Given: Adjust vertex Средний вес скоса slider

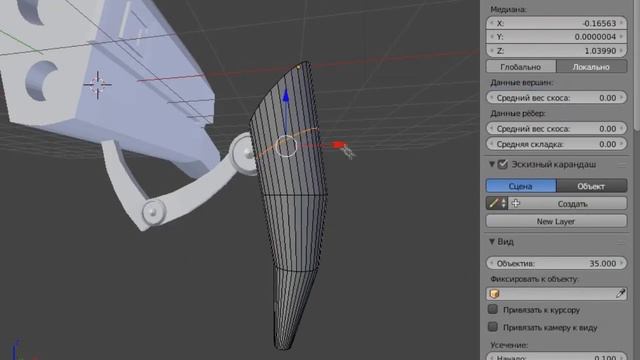Looking at the screenshot, I should tap(556, 98).
